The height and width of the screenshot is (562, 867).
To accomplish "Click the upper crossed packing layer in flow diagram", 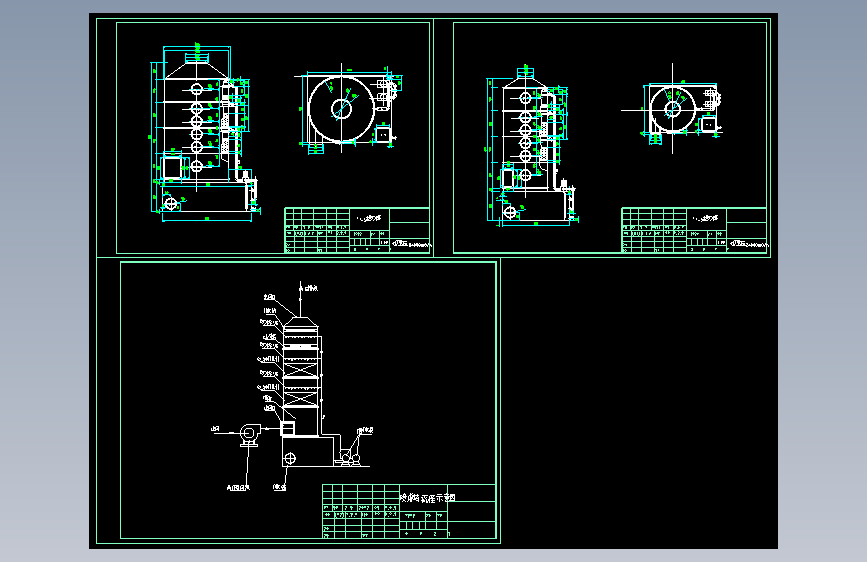I will (x=300, y=370).
